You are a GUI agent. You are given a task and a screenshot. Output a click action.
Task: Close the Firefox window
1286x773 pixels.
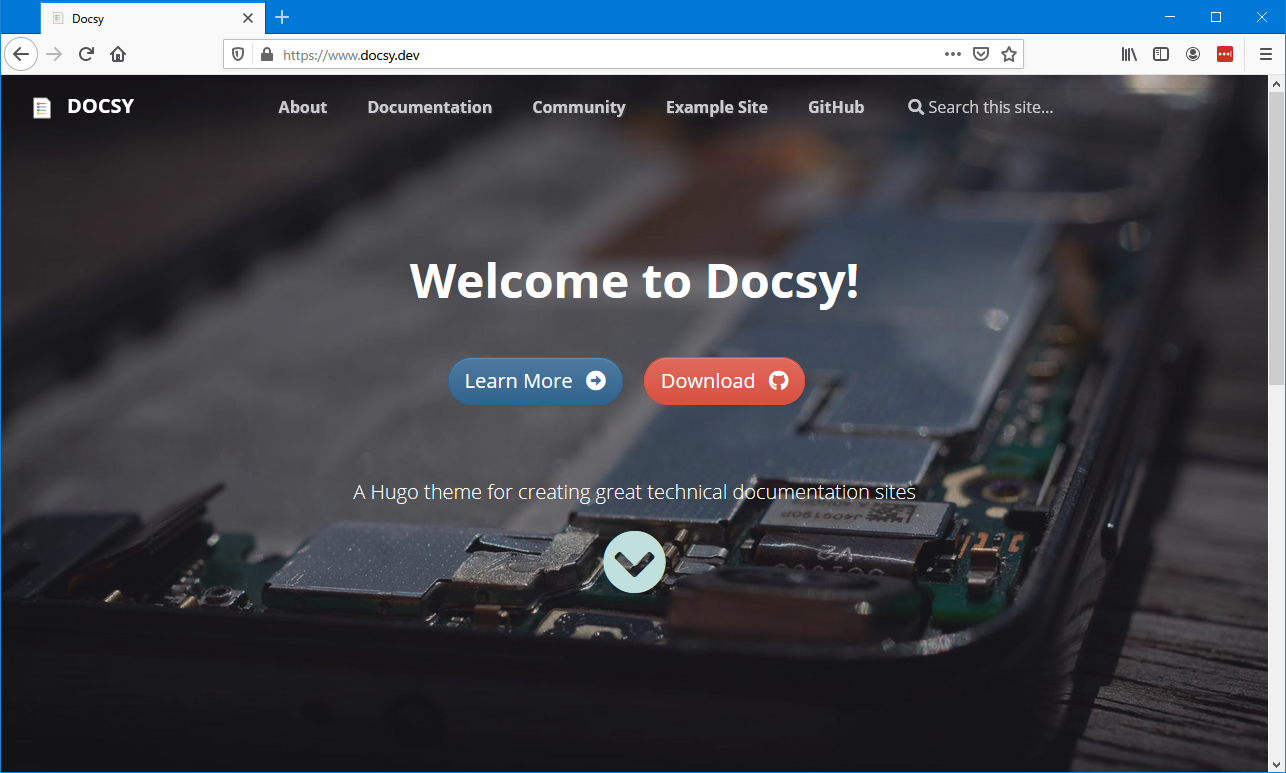pyautogui.click(x=1262, y=17)
